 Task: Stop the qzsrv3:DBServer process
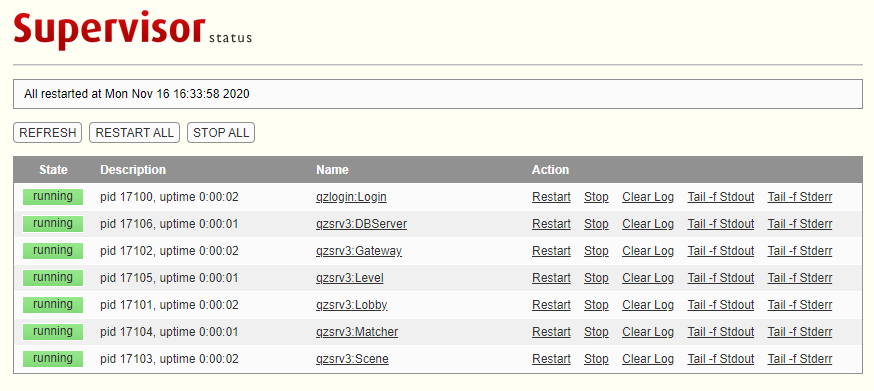[596, 224]
